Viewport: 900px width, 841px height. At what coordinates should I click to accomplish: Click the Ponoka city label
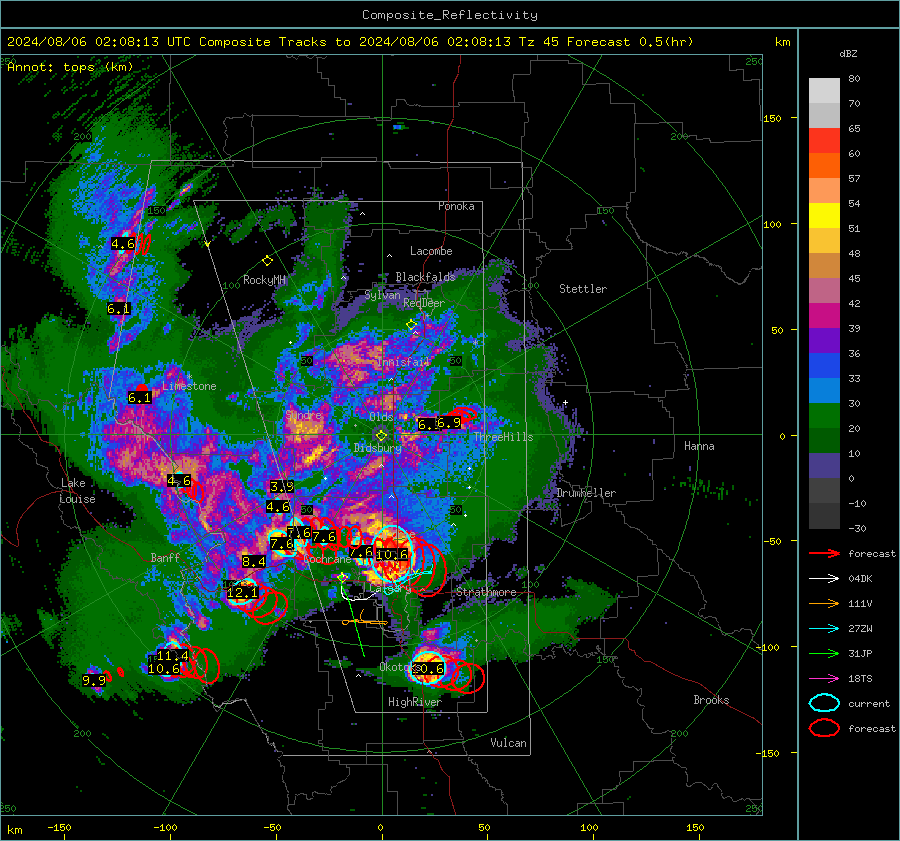pos(456,206)
